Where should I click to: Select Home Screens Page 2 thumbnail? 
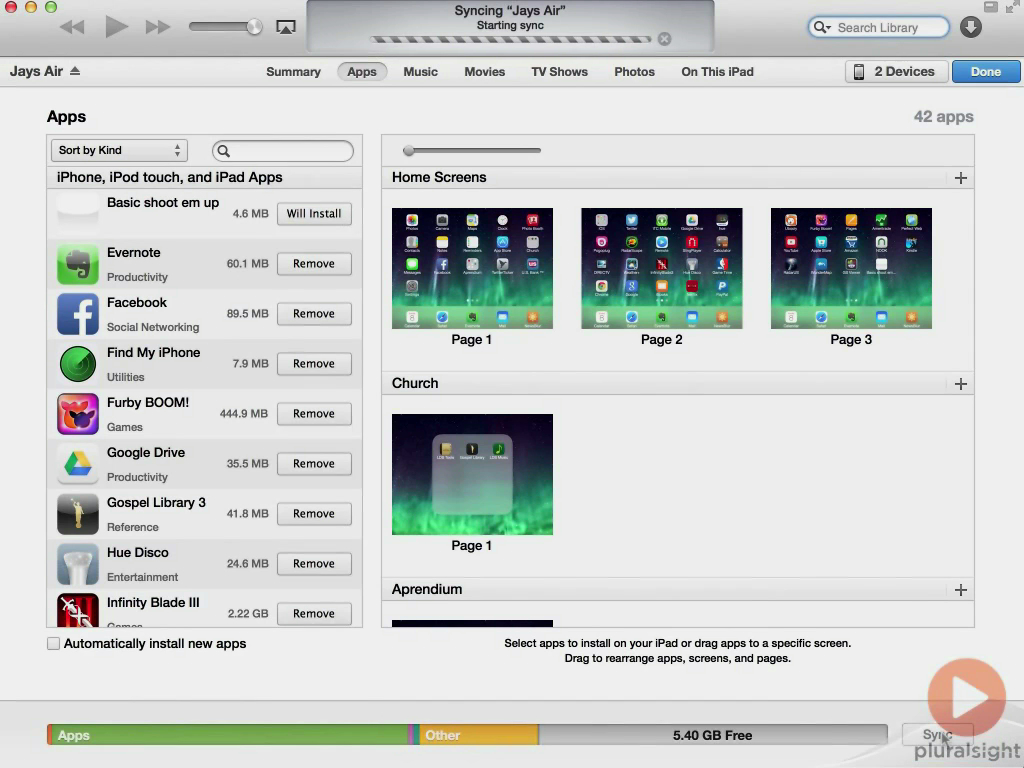click(x=662, y=268)
